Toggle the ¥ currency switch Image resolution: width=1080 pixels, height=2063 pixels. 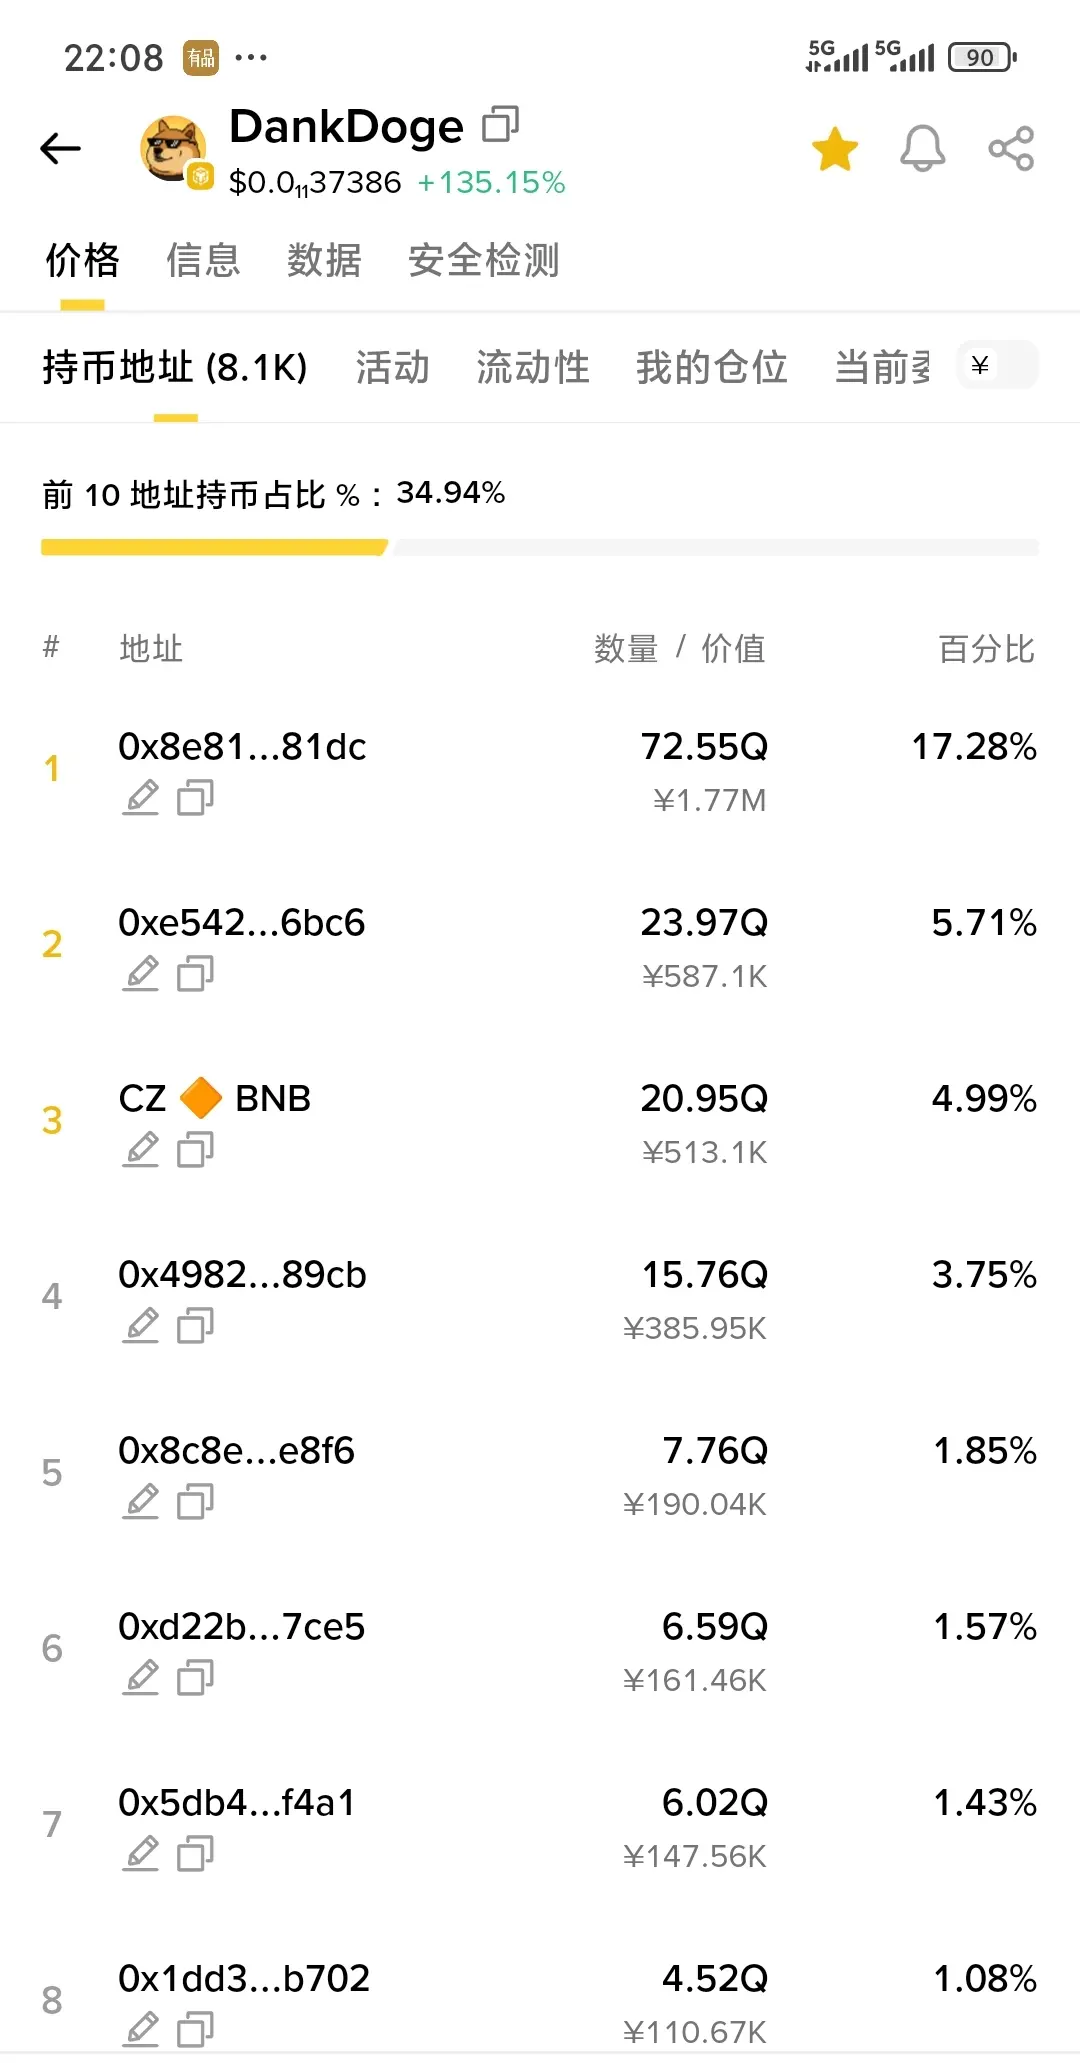(x=998, y=365)
